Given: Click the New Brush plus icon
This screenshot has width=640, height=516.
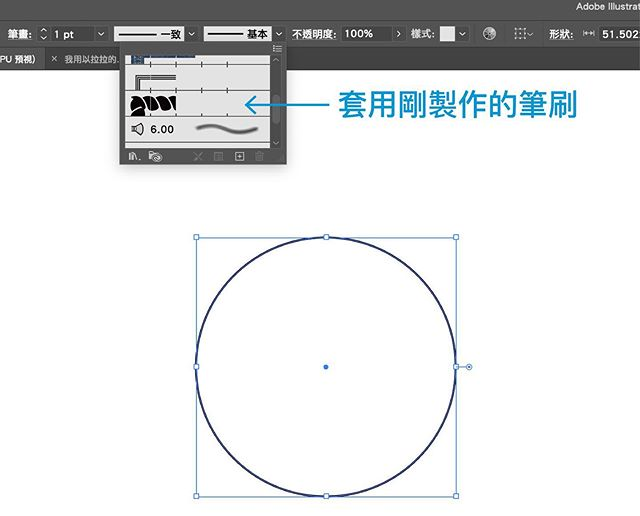Looking at the screenshot, I should click(x=240, y=156).
